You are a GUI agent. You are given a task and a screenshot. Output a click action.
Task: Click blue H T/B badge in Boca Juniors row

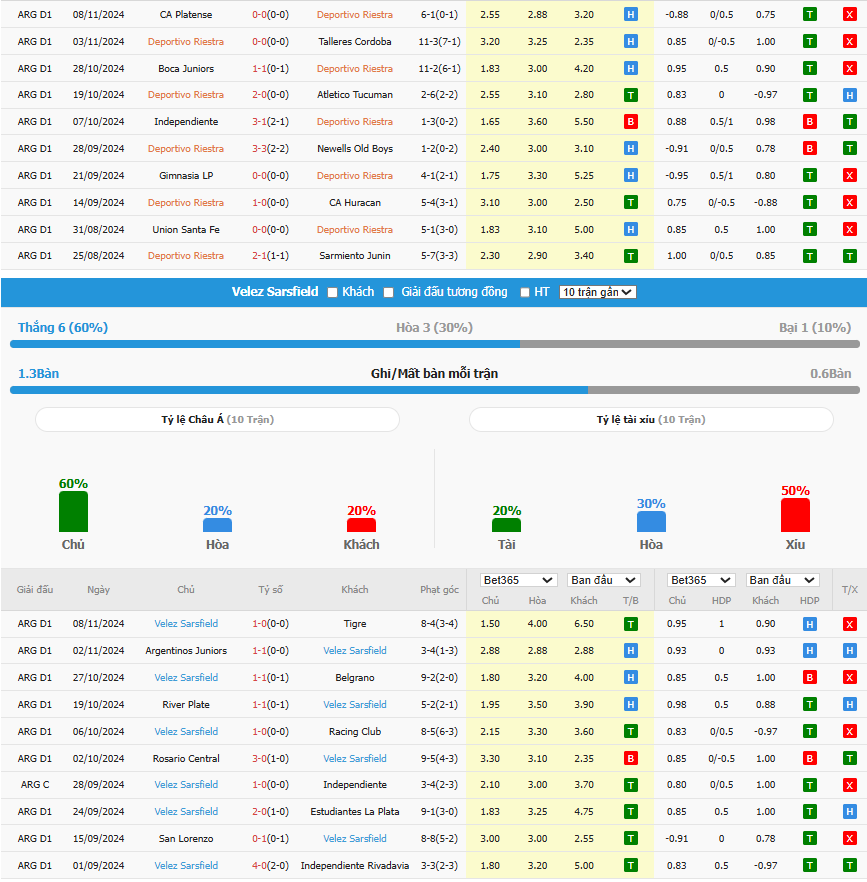point(631,69)
